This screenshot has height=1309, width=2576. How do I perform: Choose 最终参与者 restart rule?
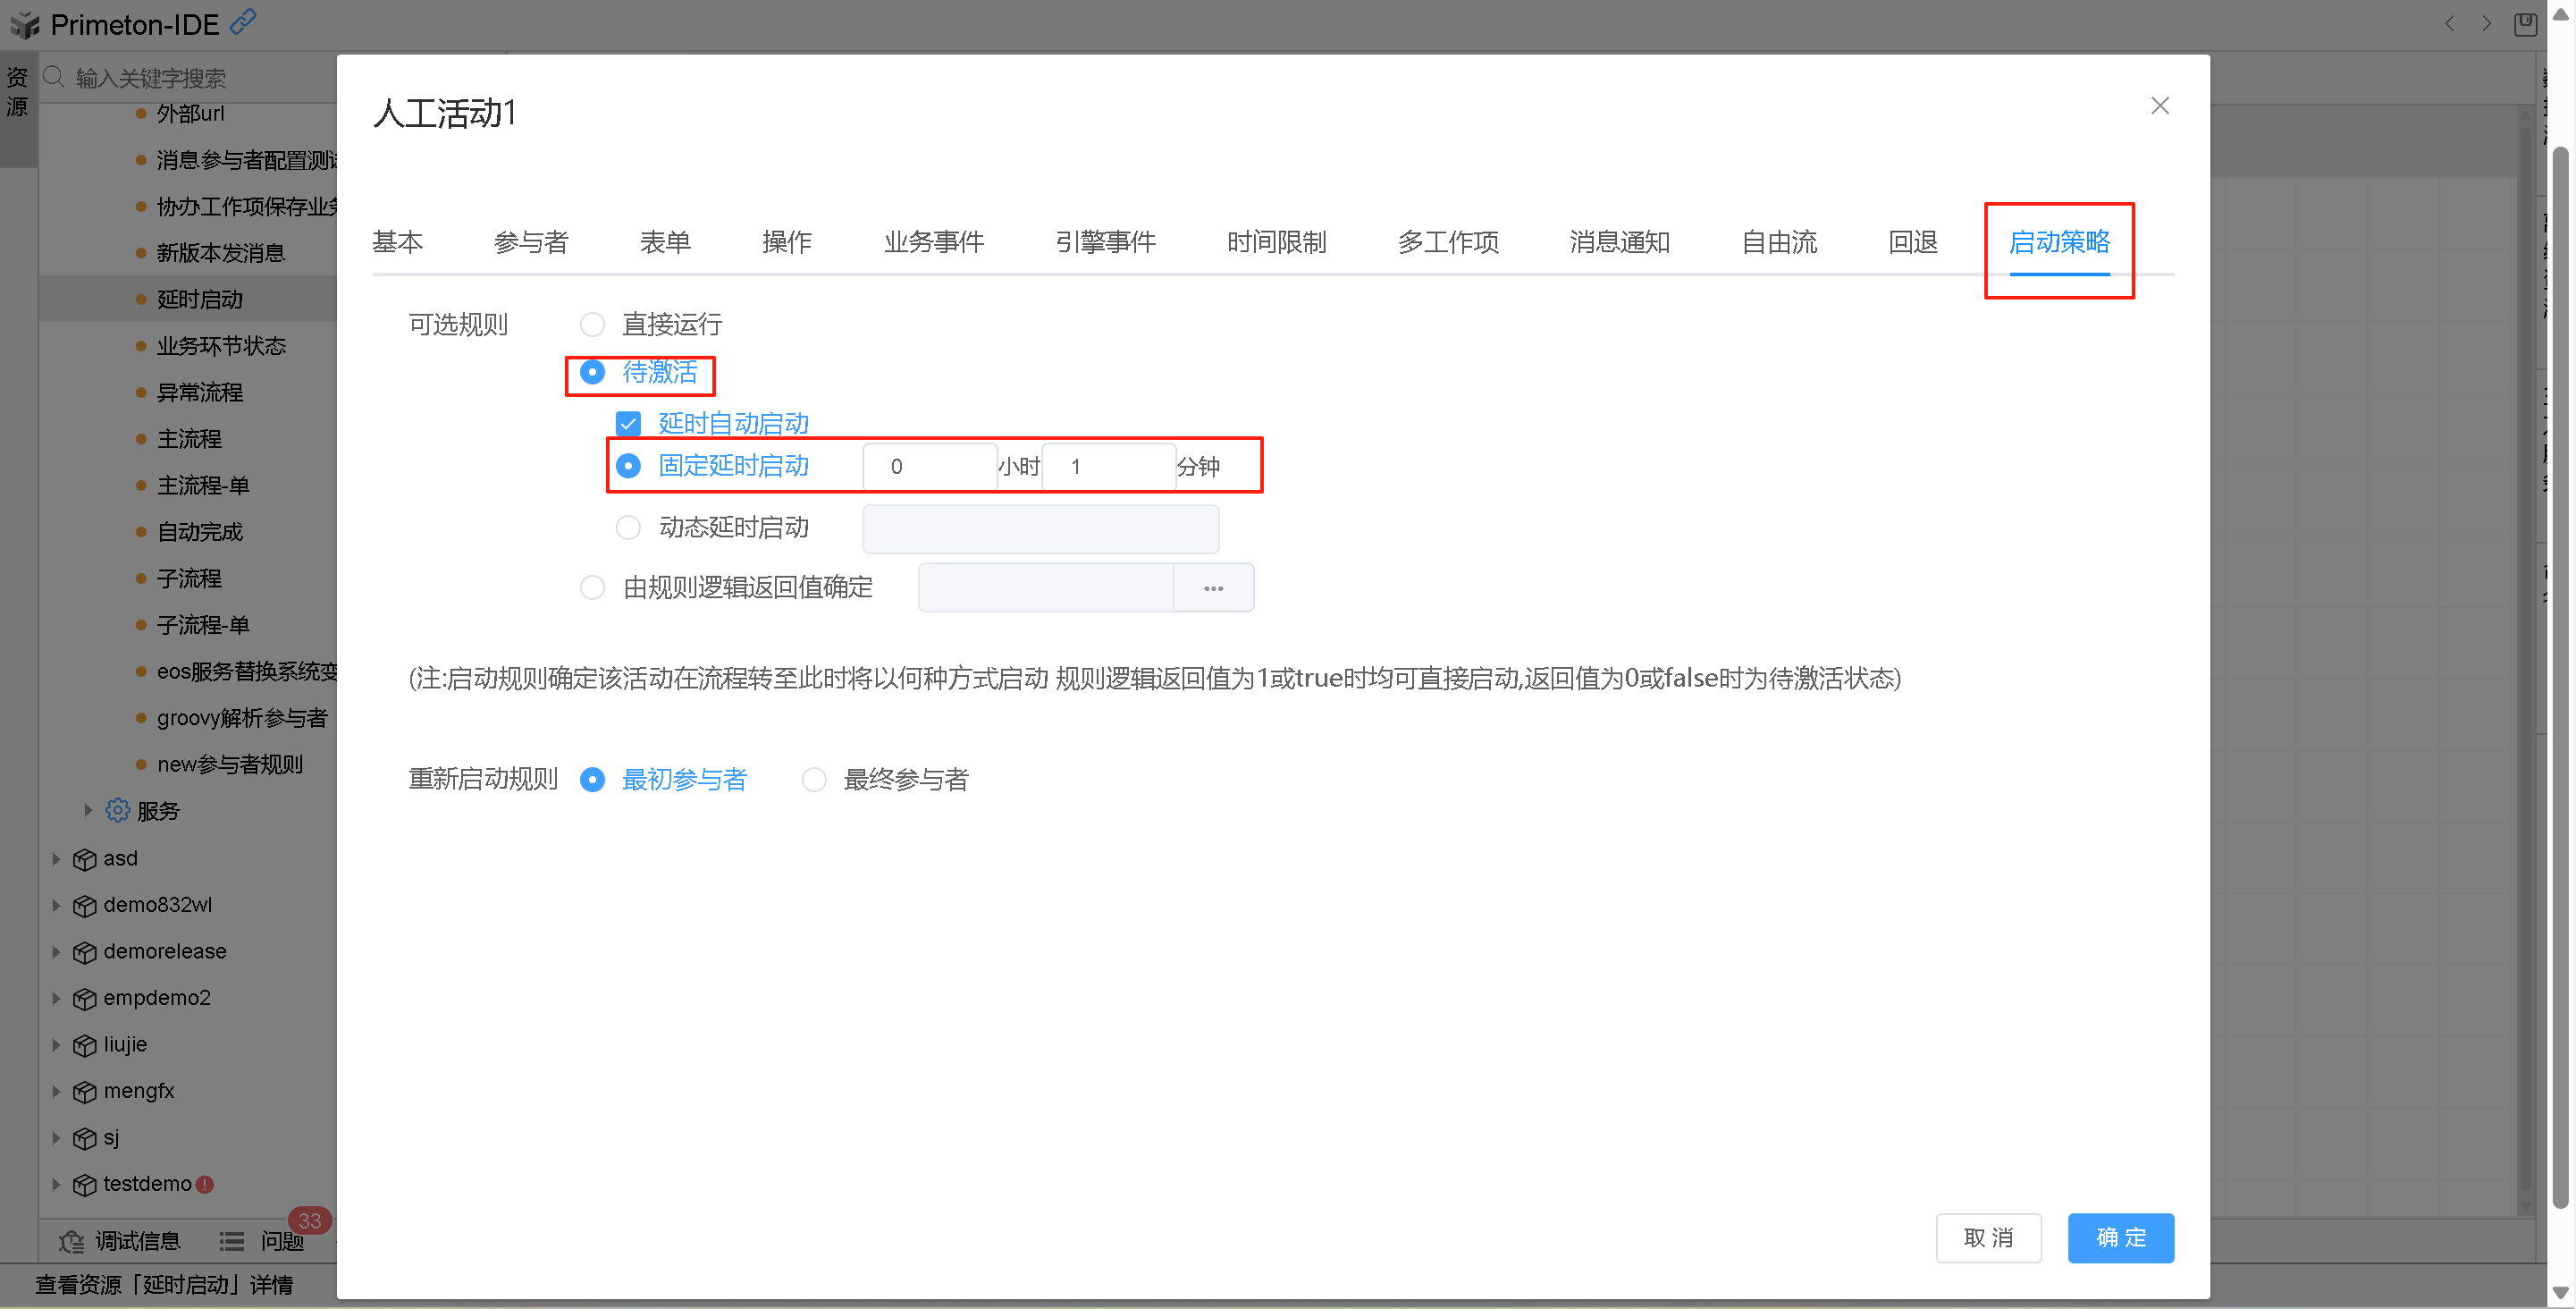814,779
